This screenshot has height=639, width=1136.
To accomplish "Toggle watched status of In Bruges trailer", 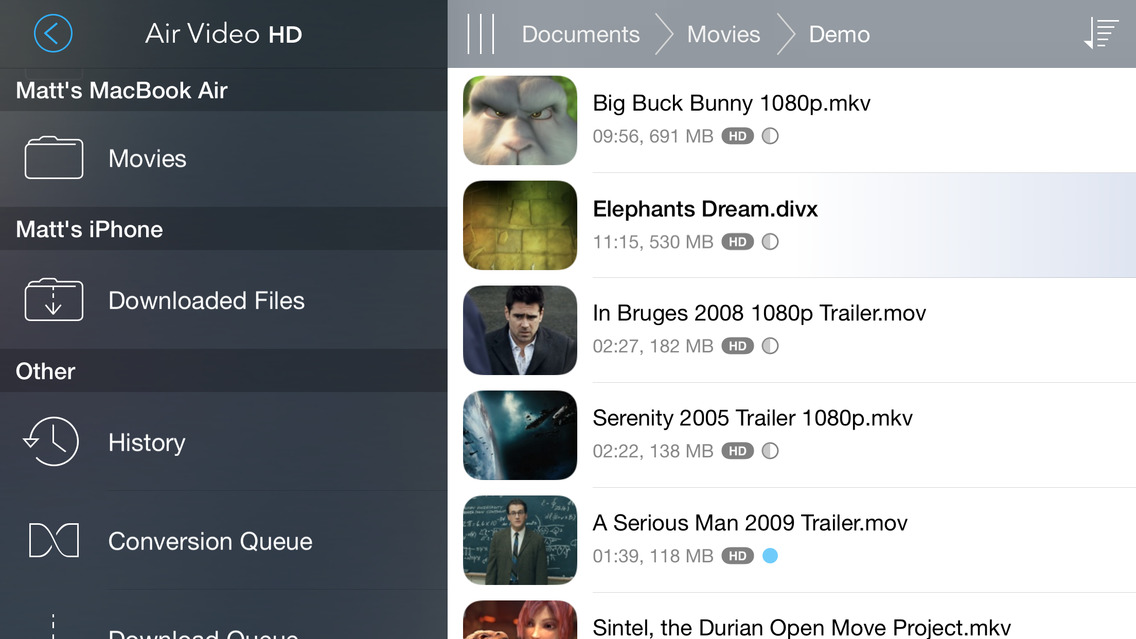I will click(770, 346).
